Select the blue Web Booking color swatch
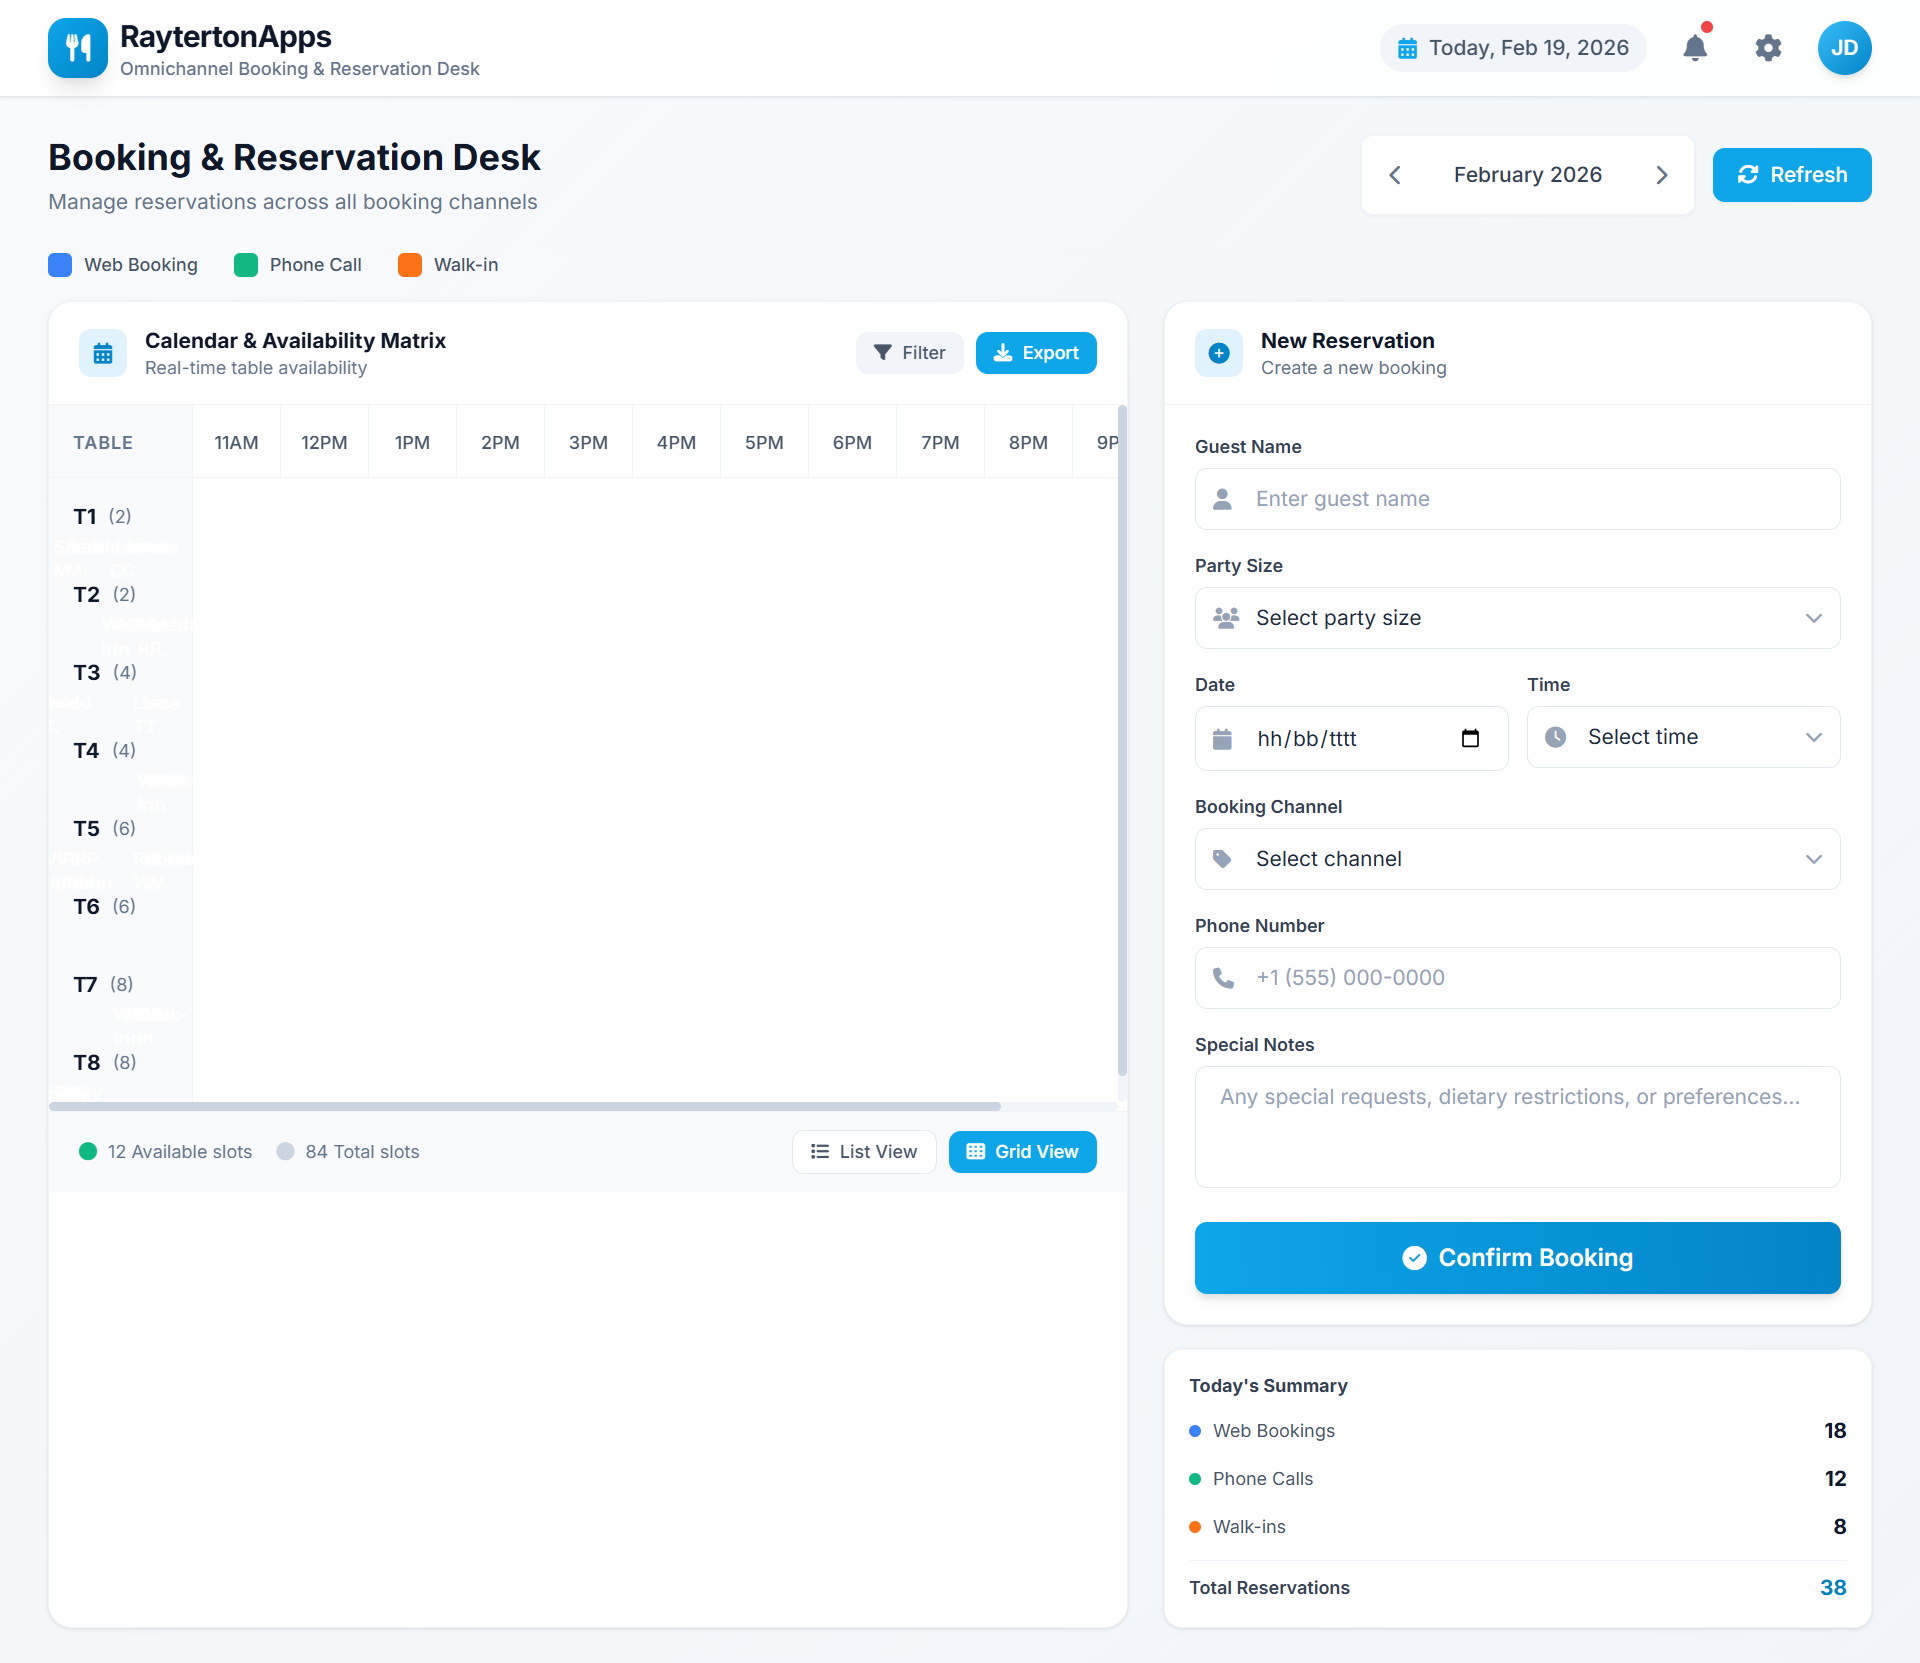1920x1663 pixels. pos(59,264)
